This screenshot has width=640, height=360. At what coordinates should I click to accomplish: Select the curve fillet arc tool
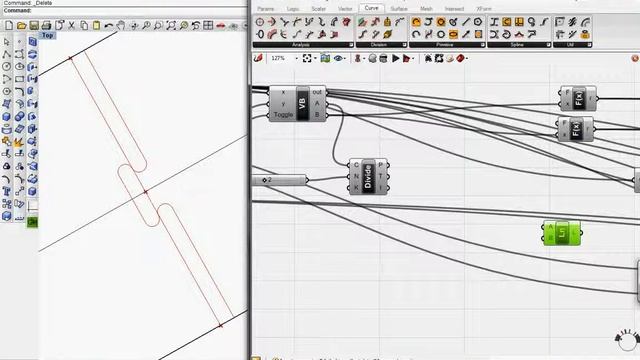click(19, 91)
